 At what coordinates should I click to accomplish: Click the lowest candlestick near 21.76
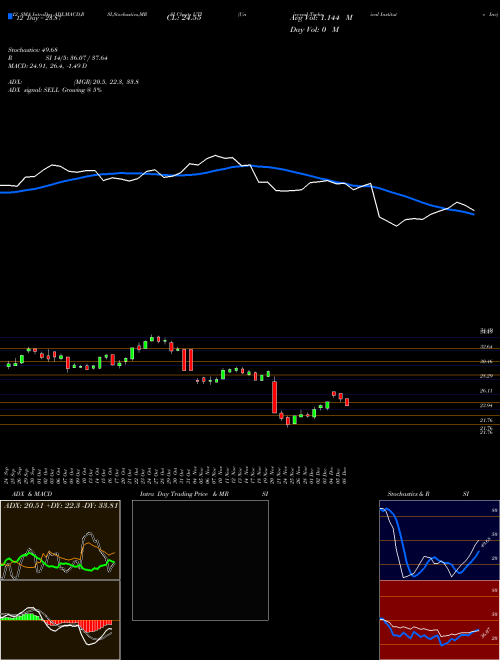point(288,421)
